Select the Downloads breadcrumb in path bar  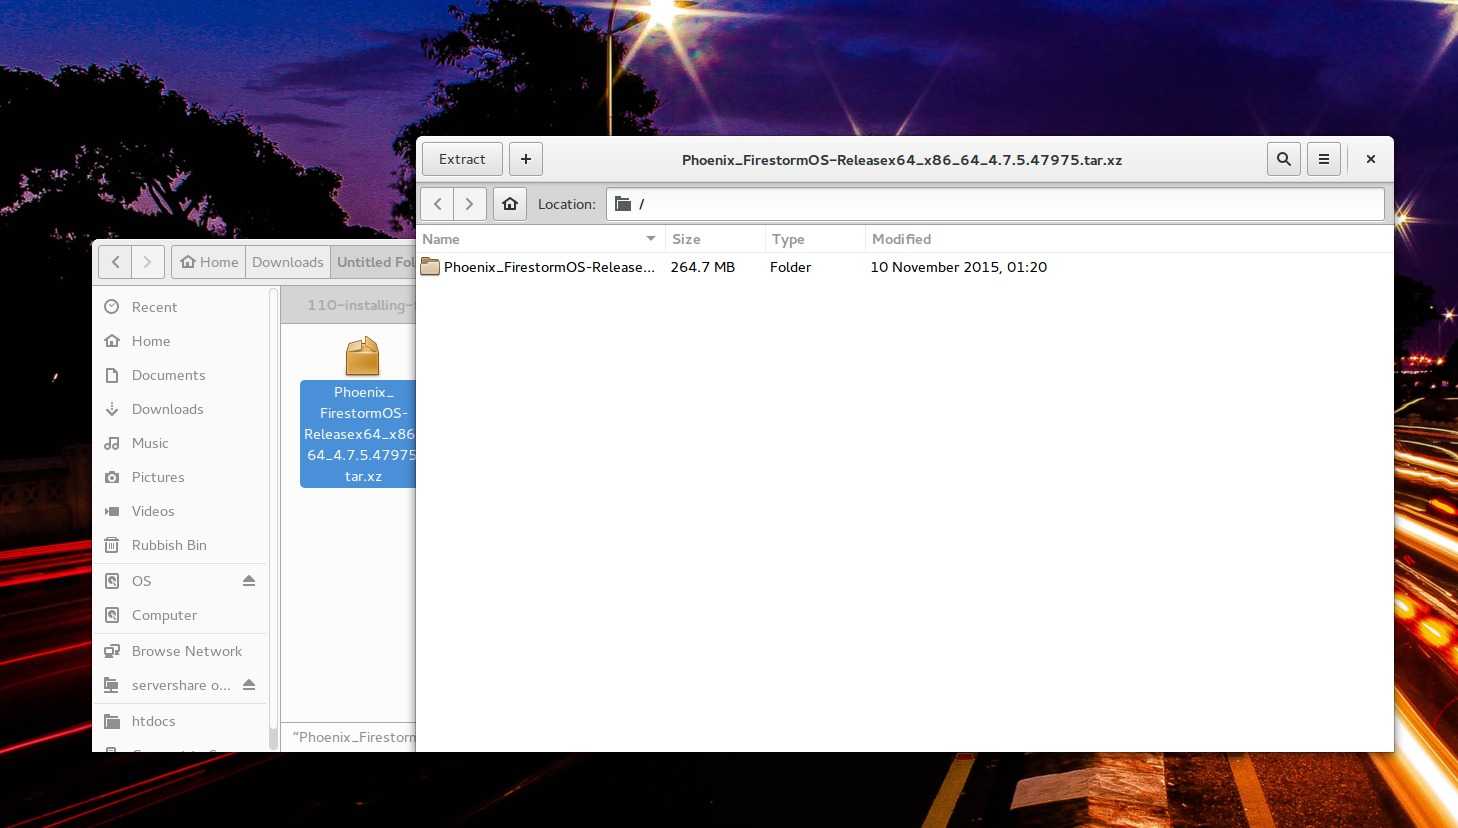tap(288, 262)
